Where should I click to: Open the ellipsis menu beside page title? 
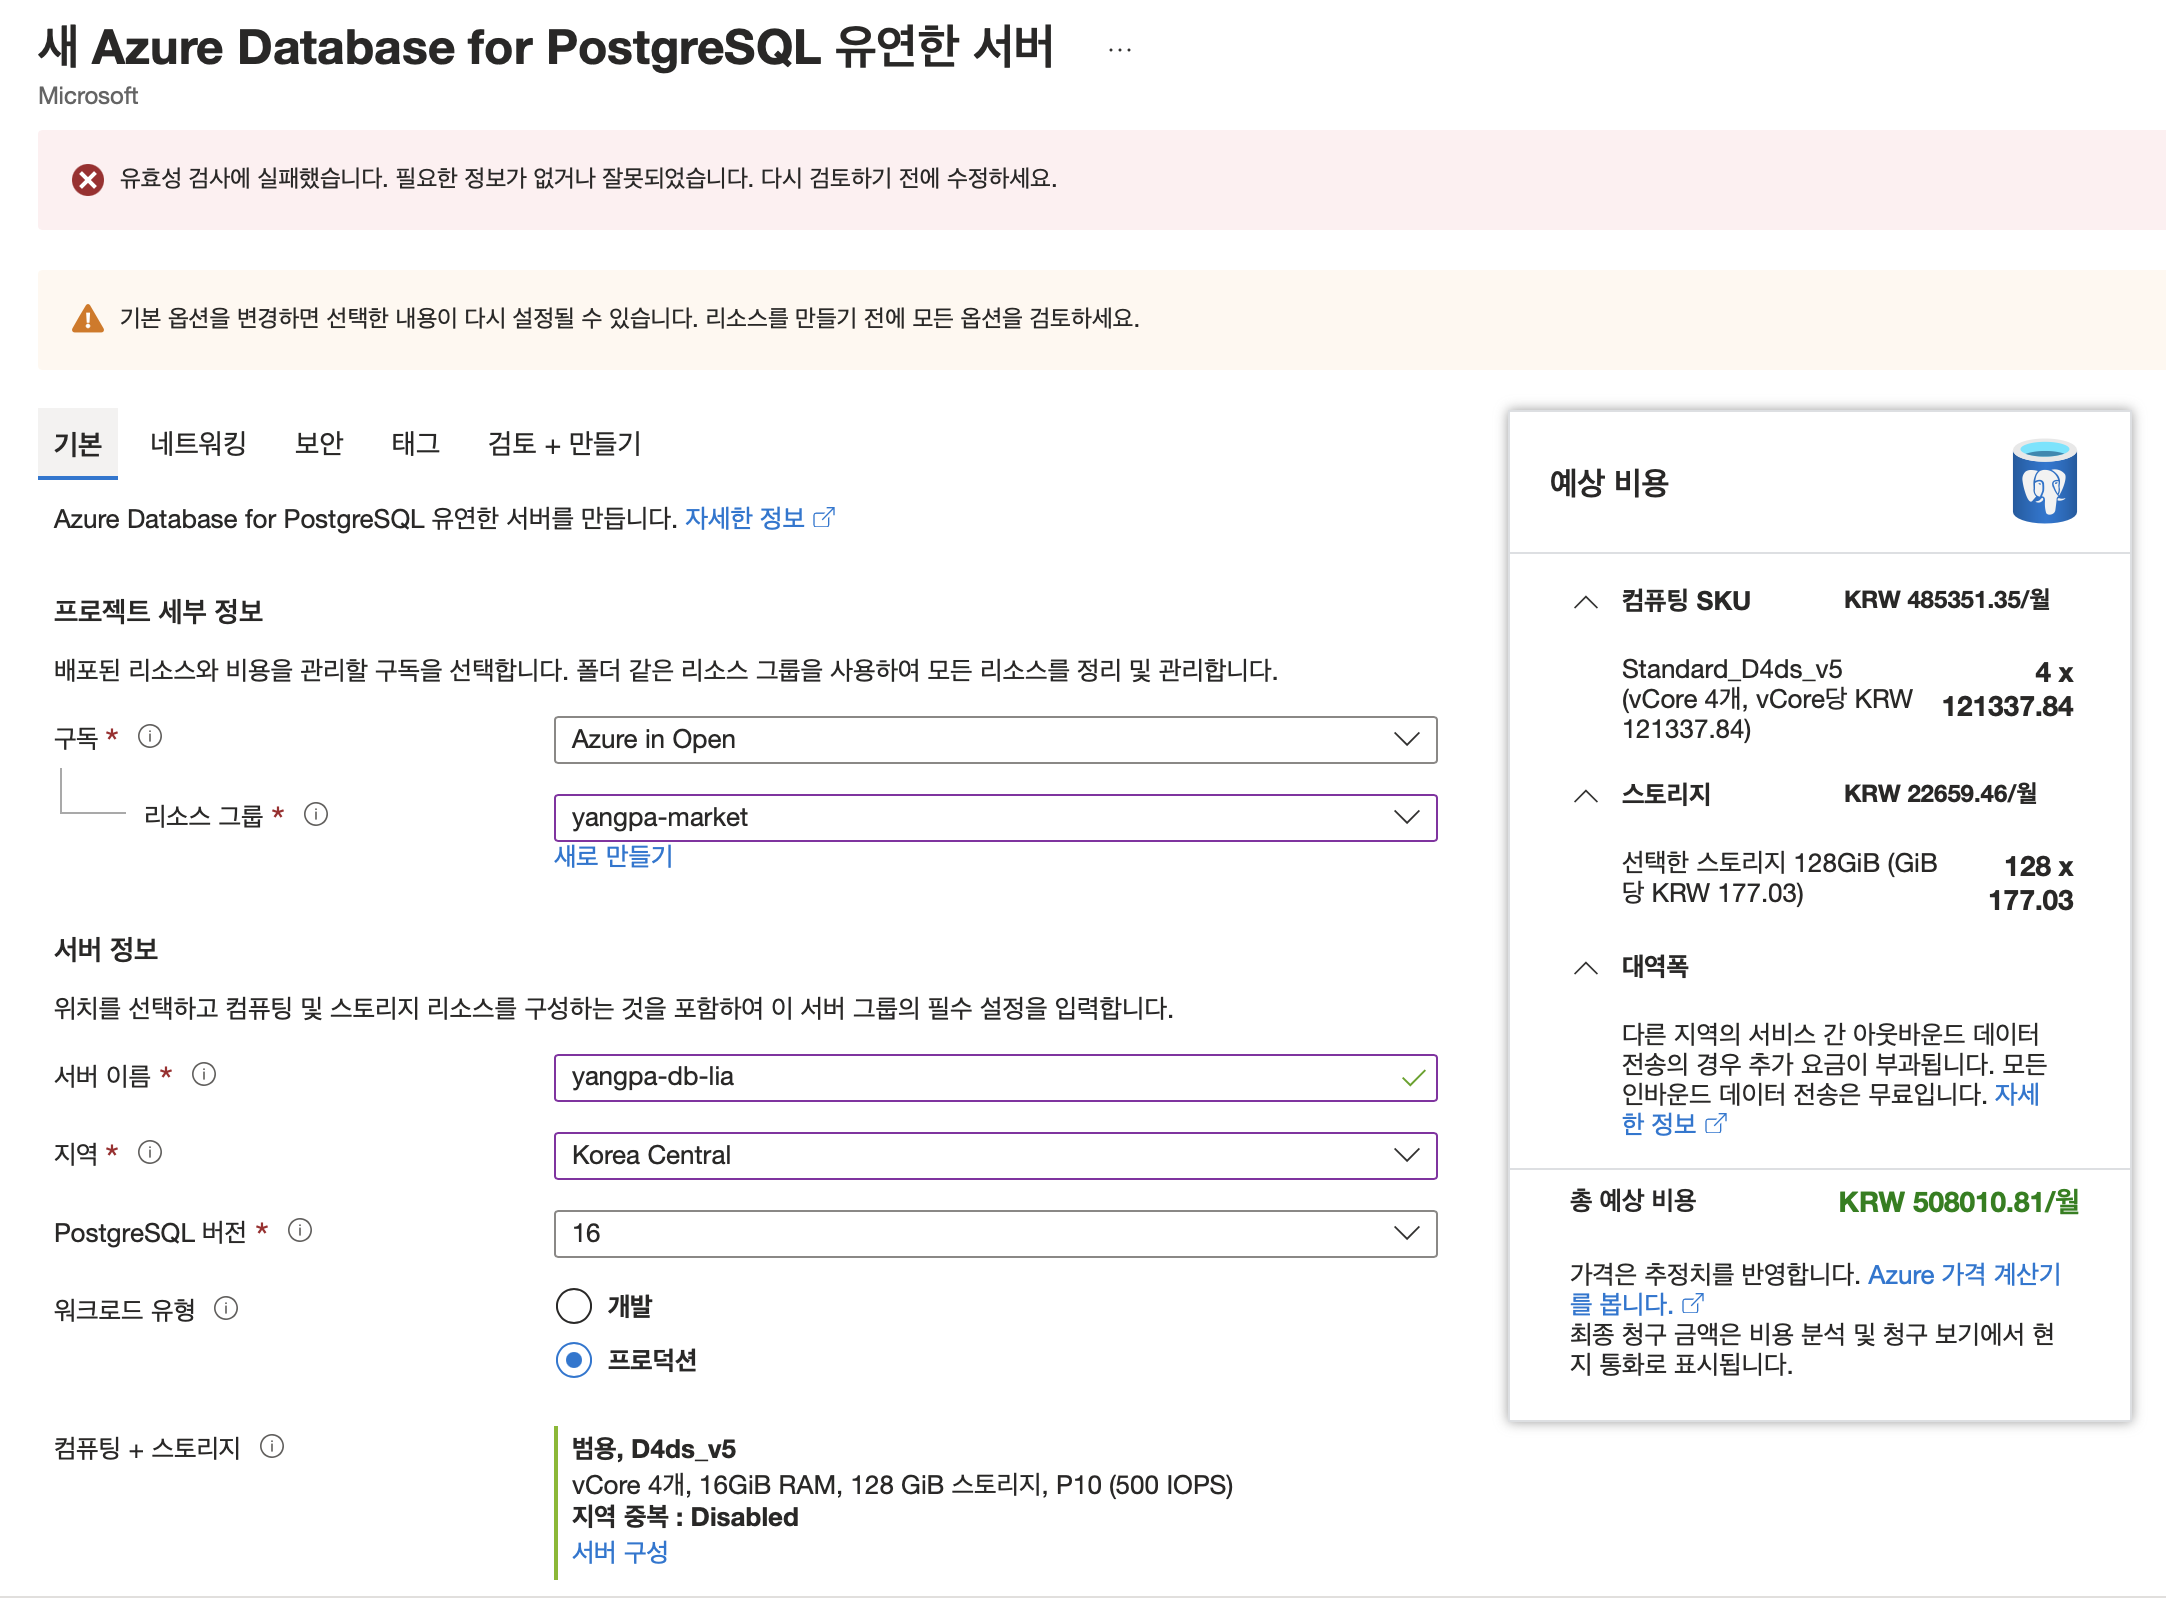[1119, 49]
